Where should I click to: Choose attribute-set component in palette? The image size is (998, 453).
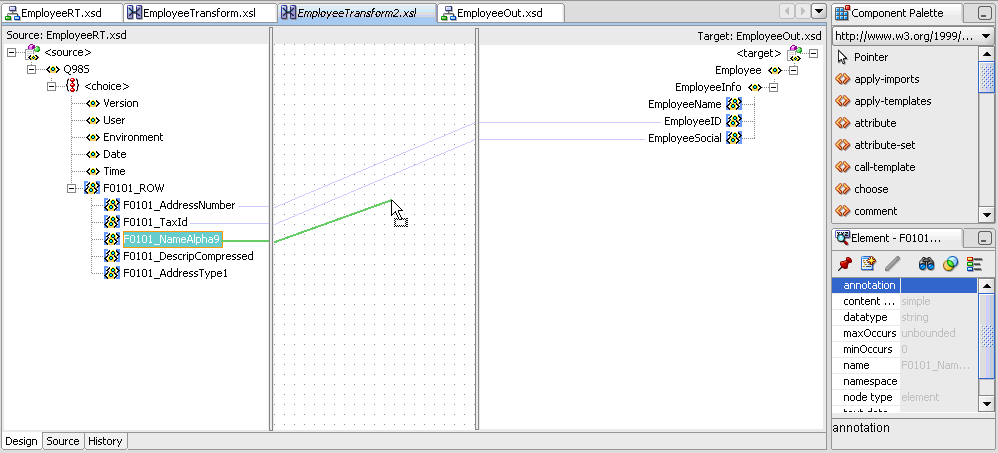pos(885,145)
